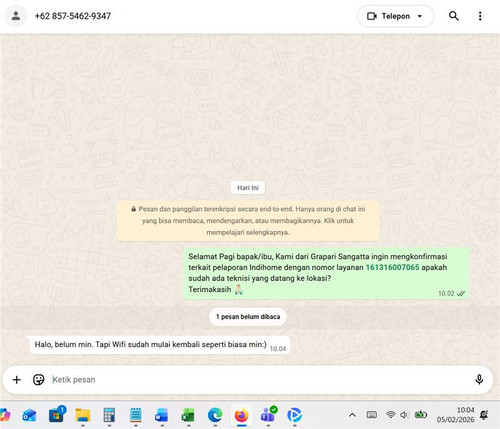Search within this chat
The image size is (500, 429).
coord(454,16)
